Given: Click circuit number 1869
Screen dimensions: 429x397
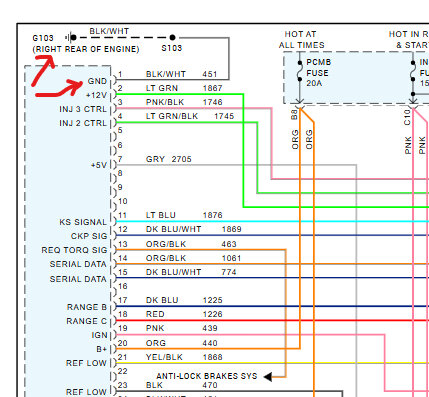Looking at the screenshot, I should [x=231, y=229].
